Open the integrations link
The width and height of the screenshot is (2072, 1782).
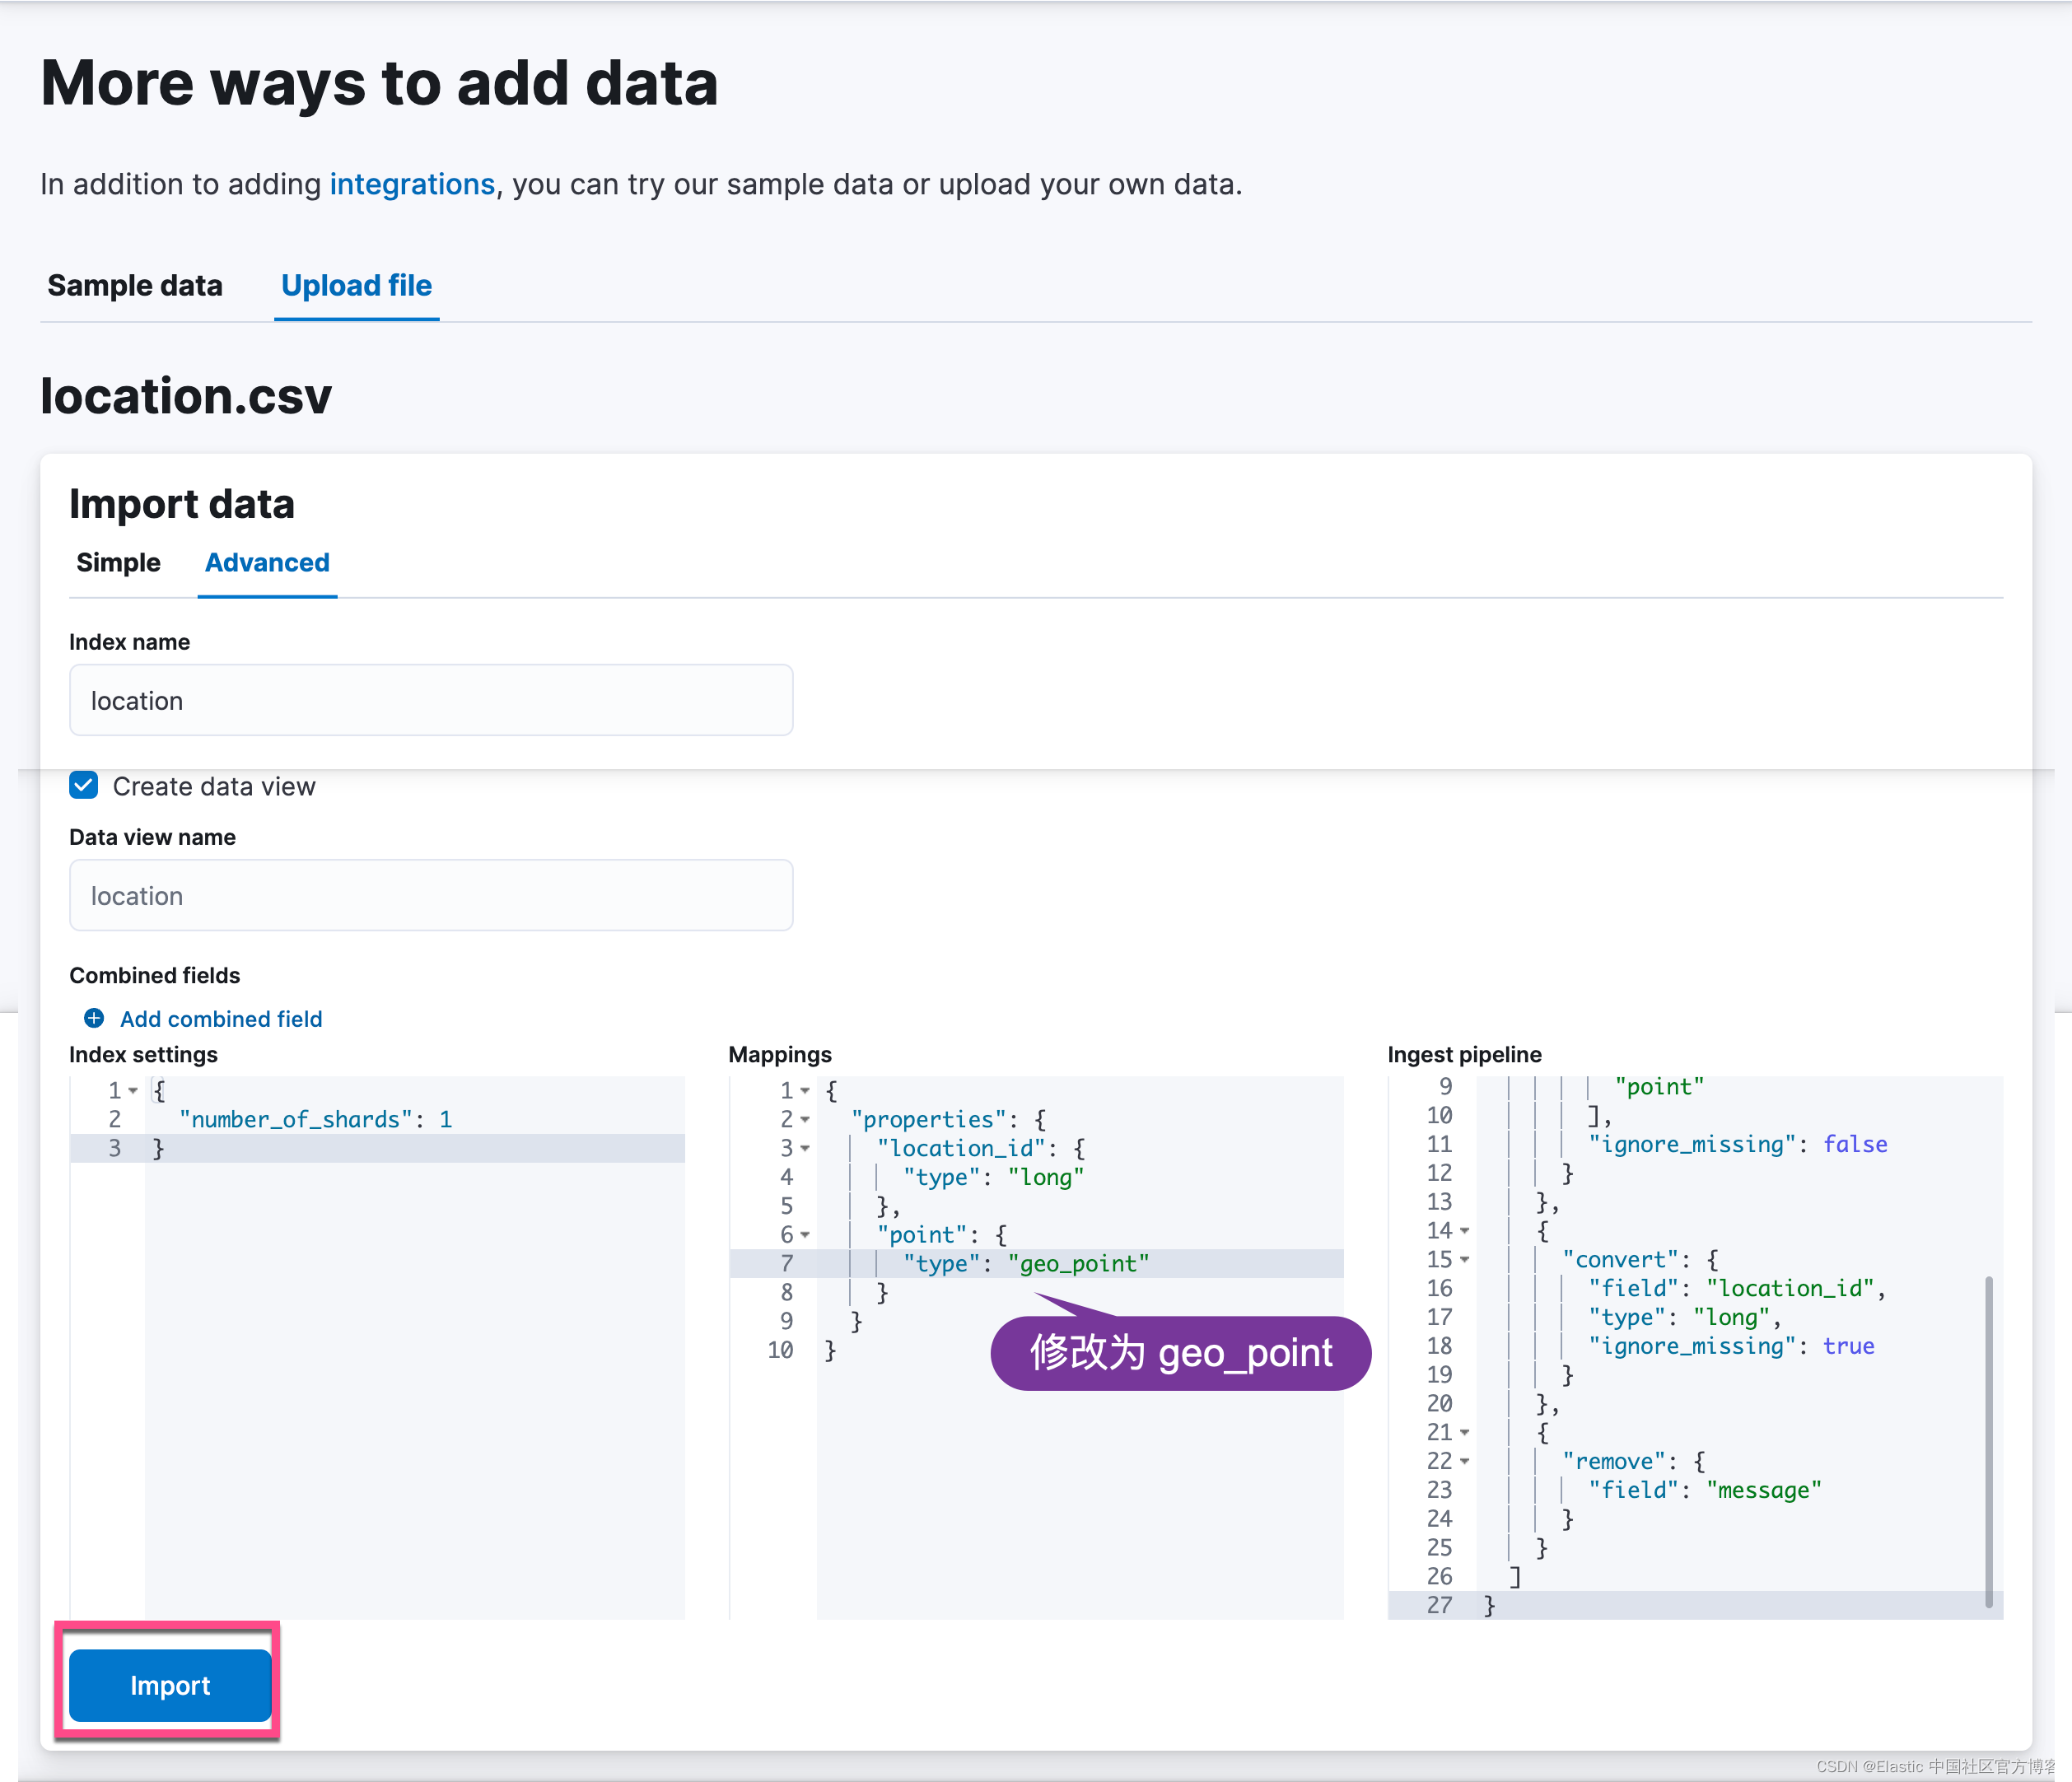click(x=411, y=184)
